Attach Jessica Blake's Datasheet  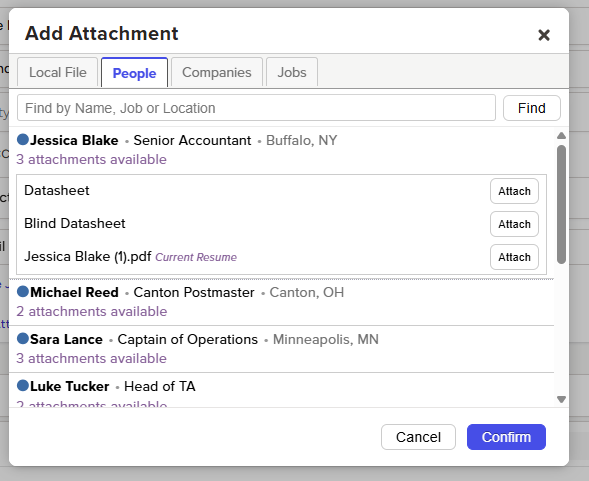click(514, 191)
